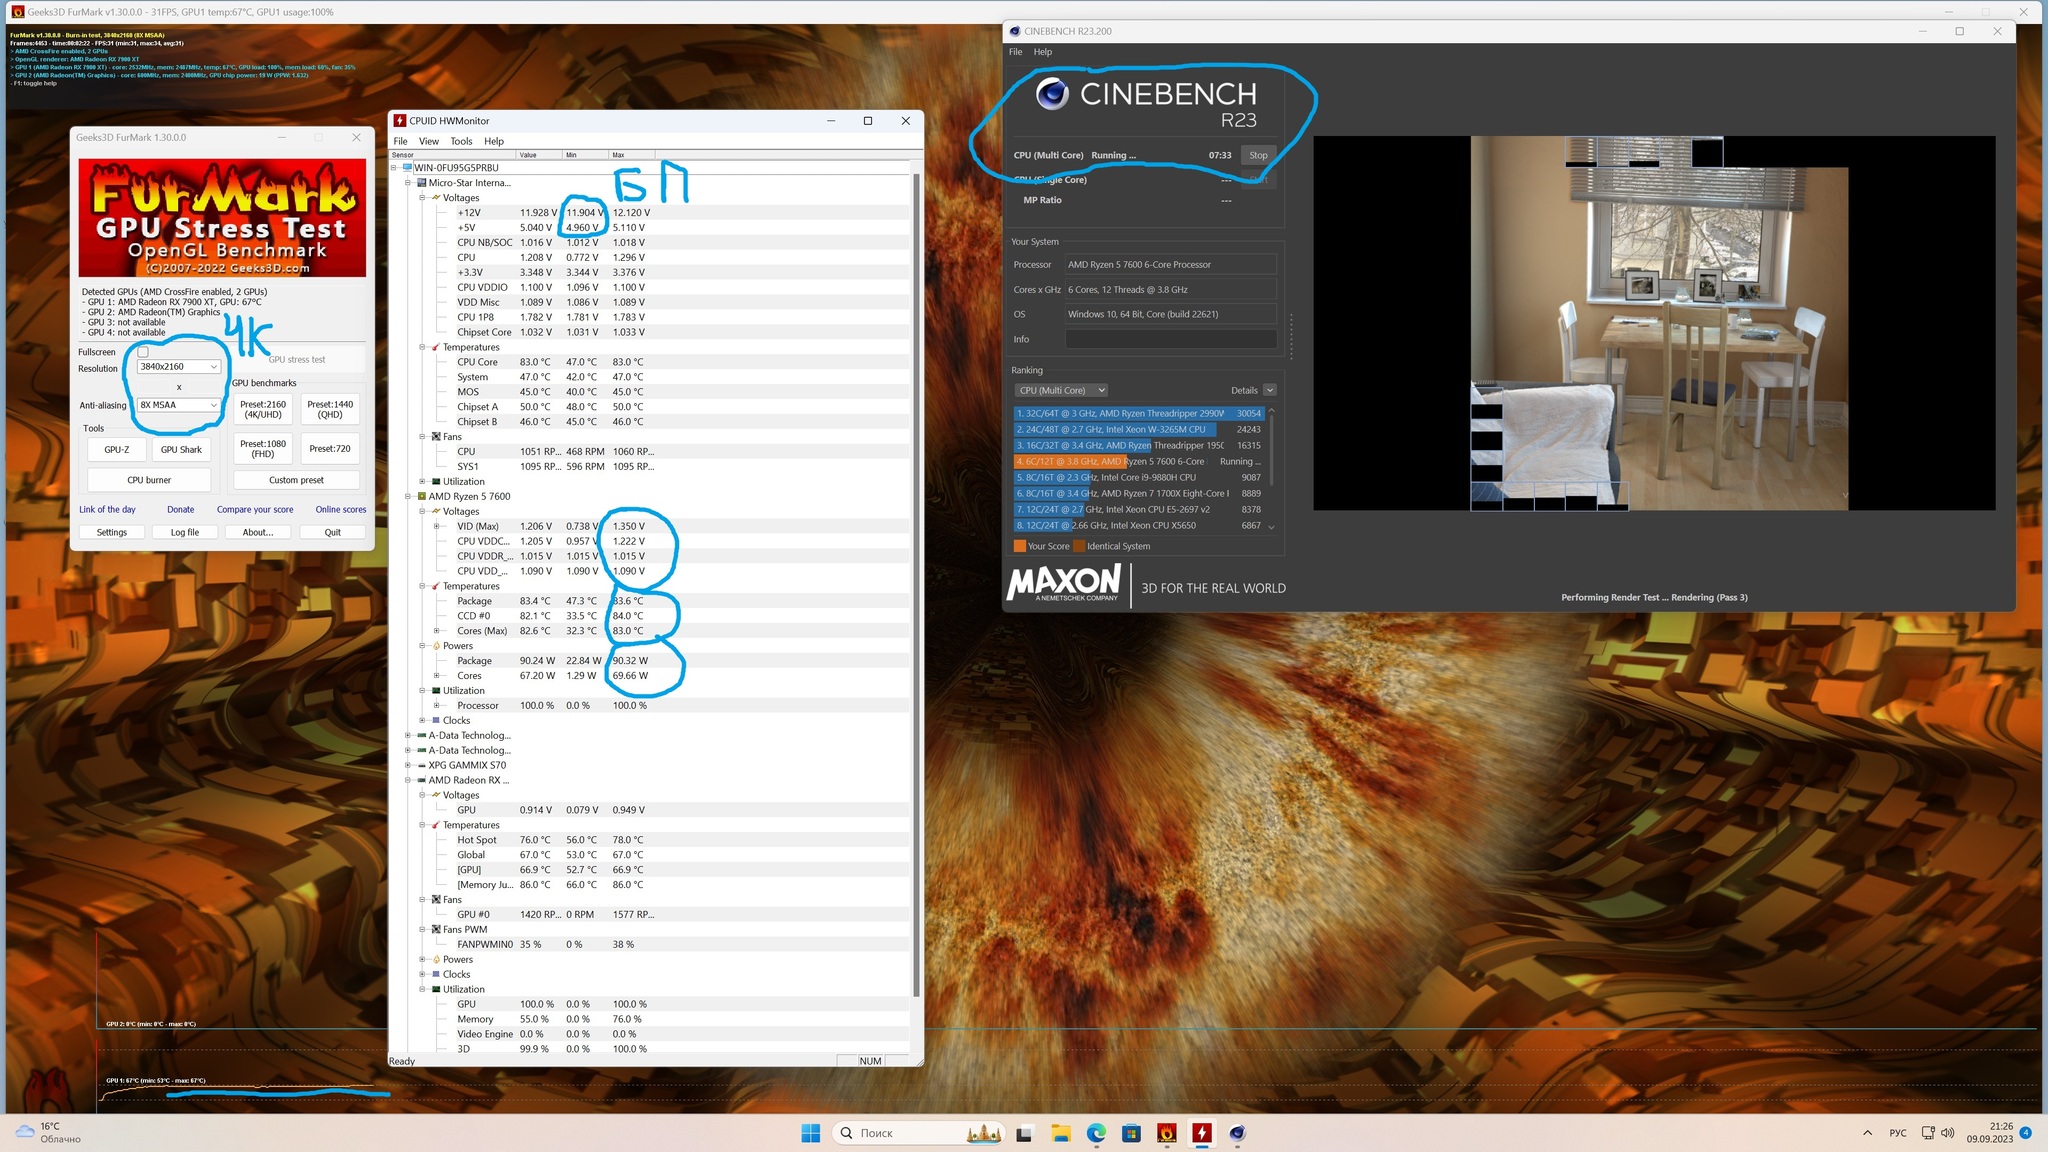The image size is (2048, 1152).
Task: Launch Microsoft Edge from taskbar
Action: [1096, 1133]
